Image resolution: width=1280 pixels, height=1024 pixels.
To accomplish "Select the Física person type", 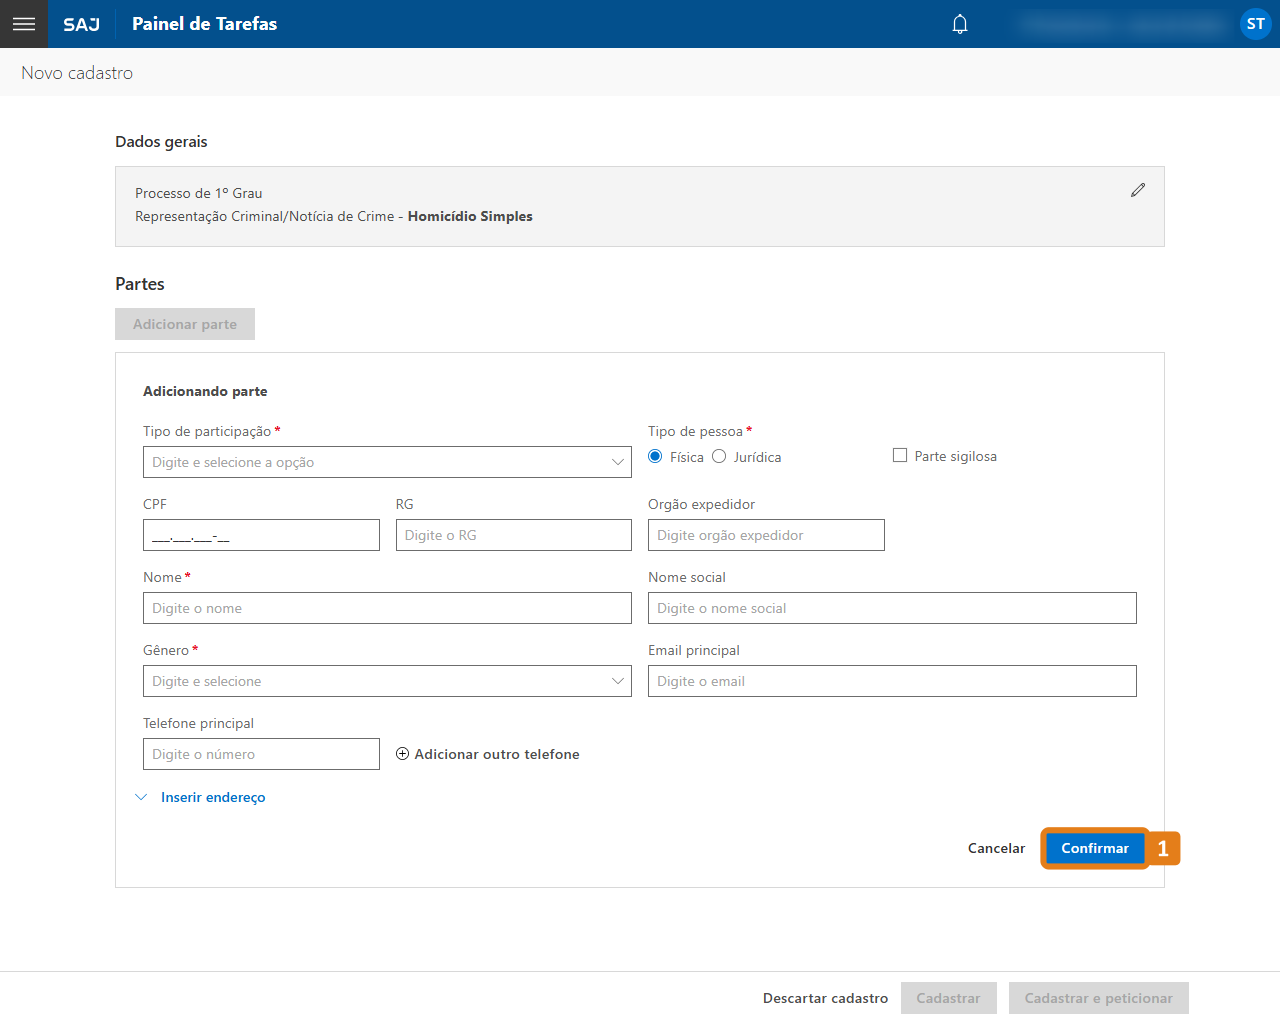I will point(656,457).
